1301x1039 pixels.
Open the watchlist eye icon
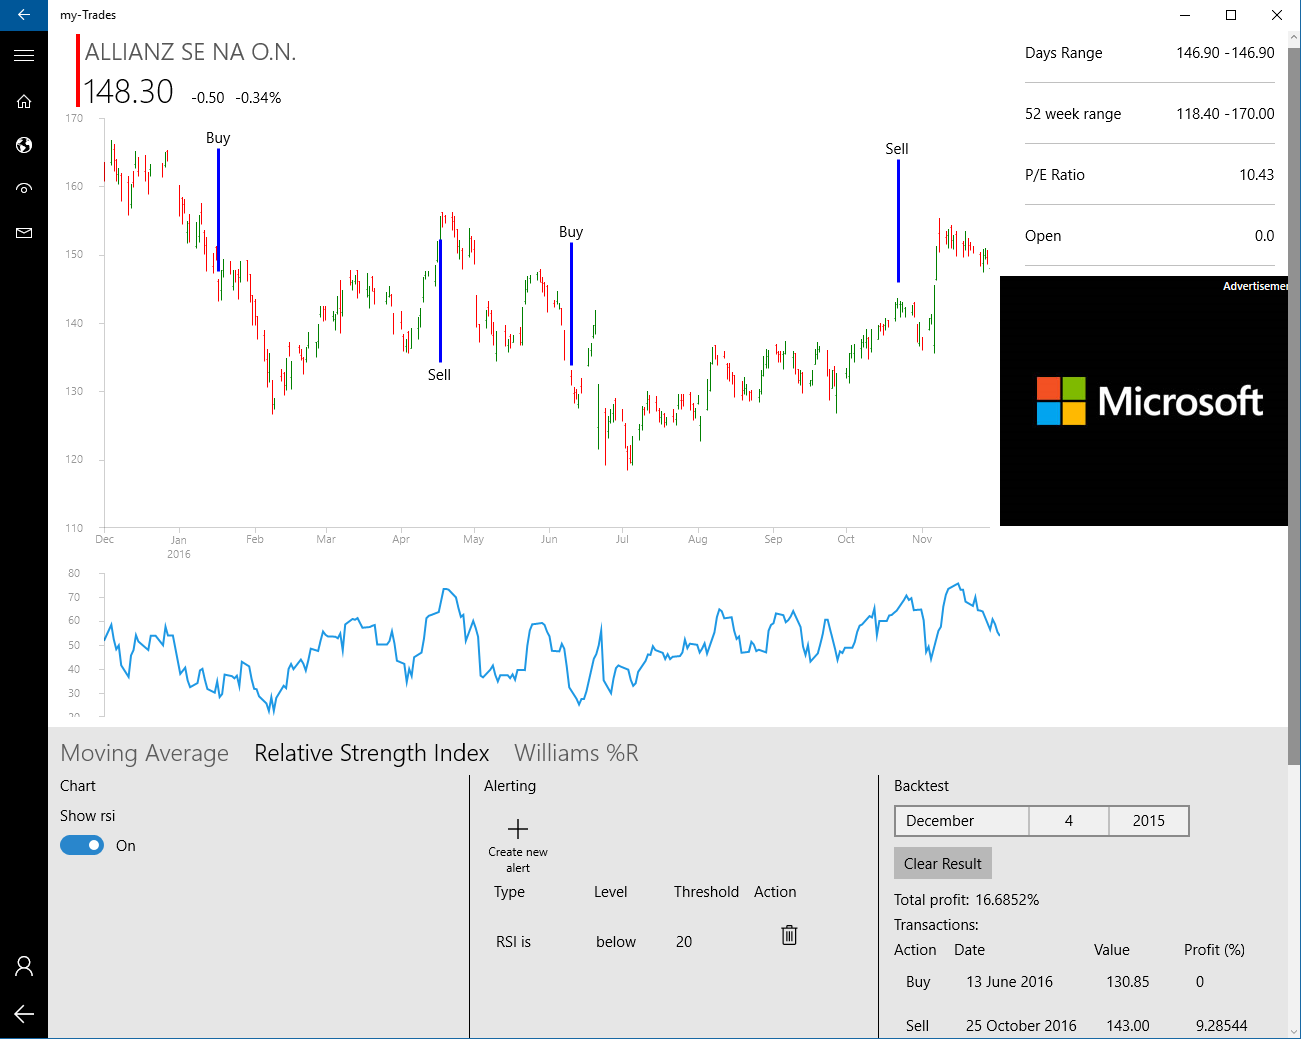tap(24, 189)
